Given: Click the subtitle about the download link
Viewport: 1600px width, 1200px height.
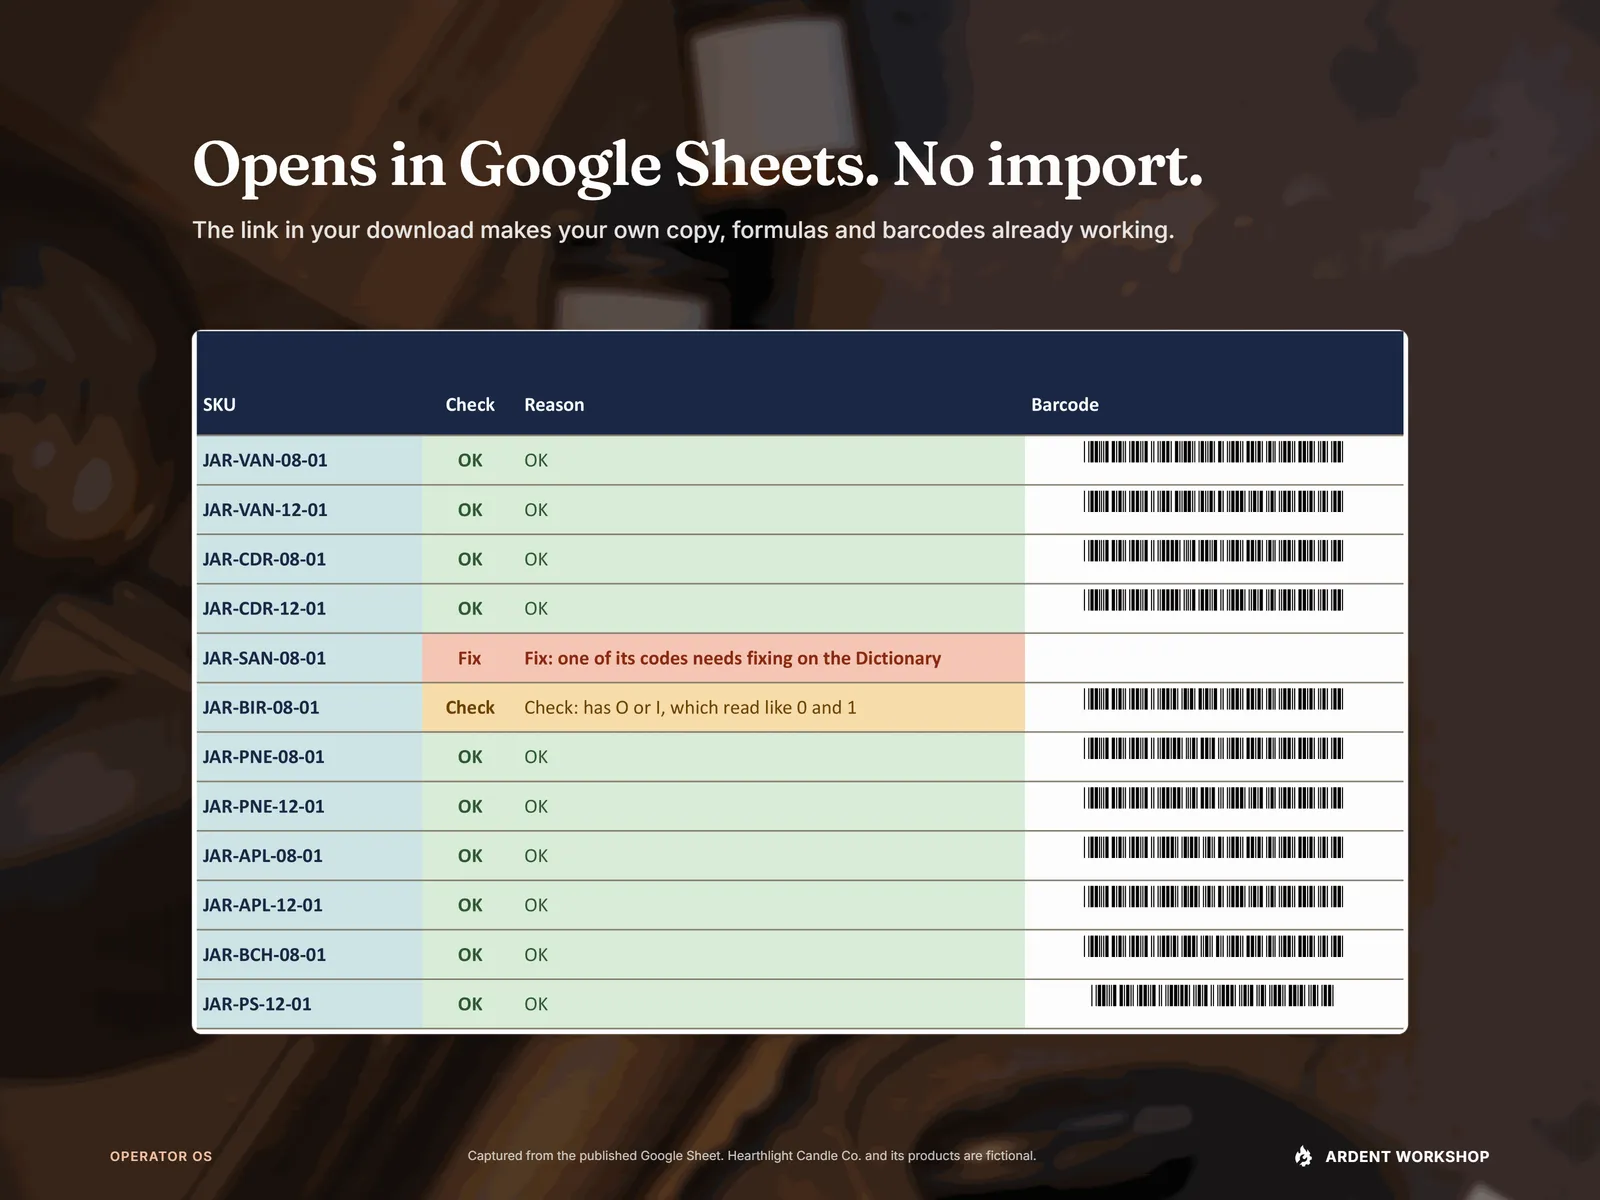Looking at the screenshot, I should [x=683, y=230].
